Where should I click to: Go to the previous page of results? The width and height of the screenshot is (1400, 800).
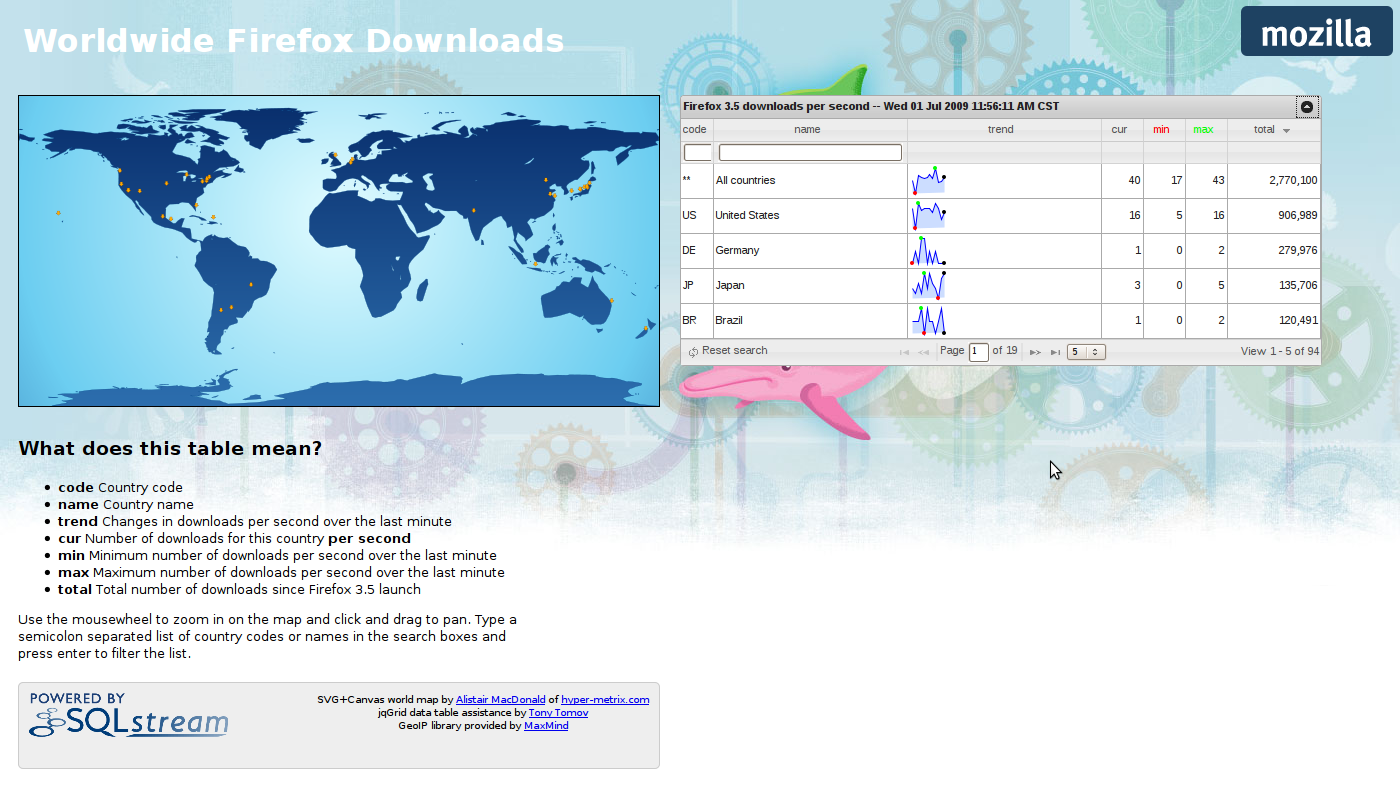pyautogui.click(x=924, y=352)
